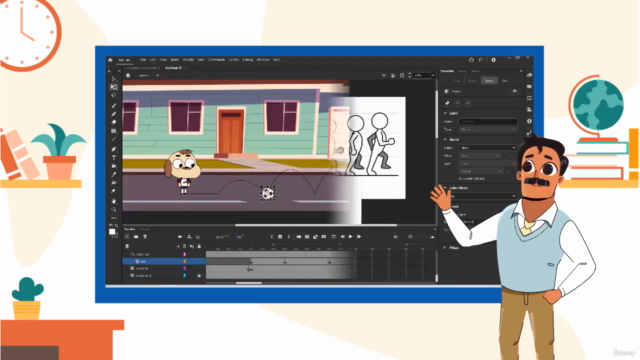Image resolution: width=640 pixels, height=360 pixels.
Task: Toggle outline view for all layers header
Action: click(x=184, y=246)
